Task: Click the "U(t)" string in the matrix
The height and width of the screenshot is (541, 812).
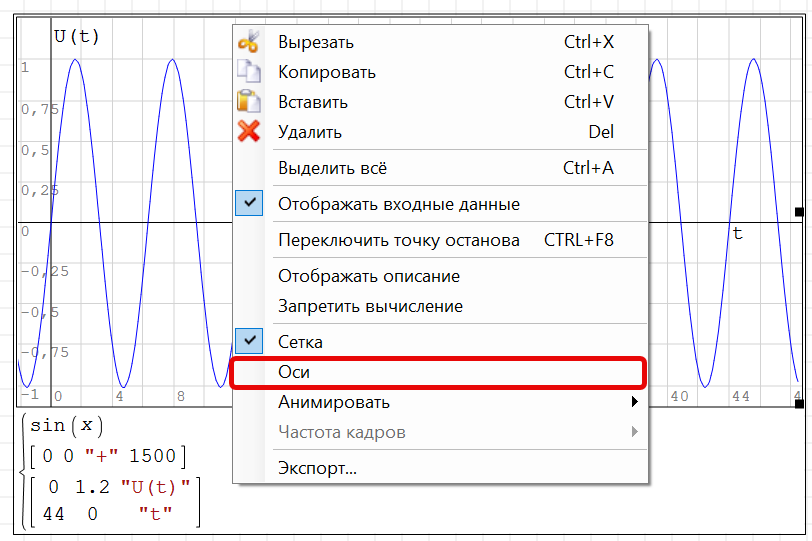Action: tap(155, 487)
